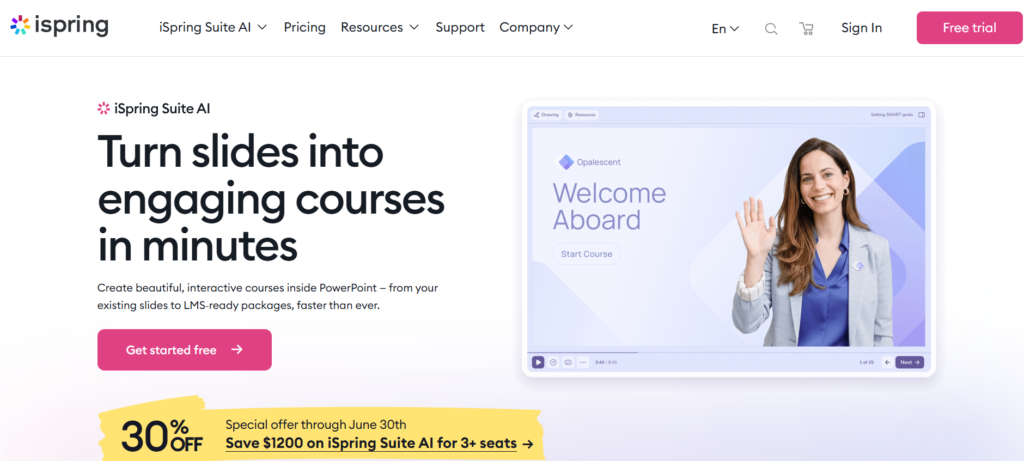The height and width of the screenshot is (461, 1024).
Task: Open Save $1200 on iSpring Suite AI link
Action: [x=379, y=444]
